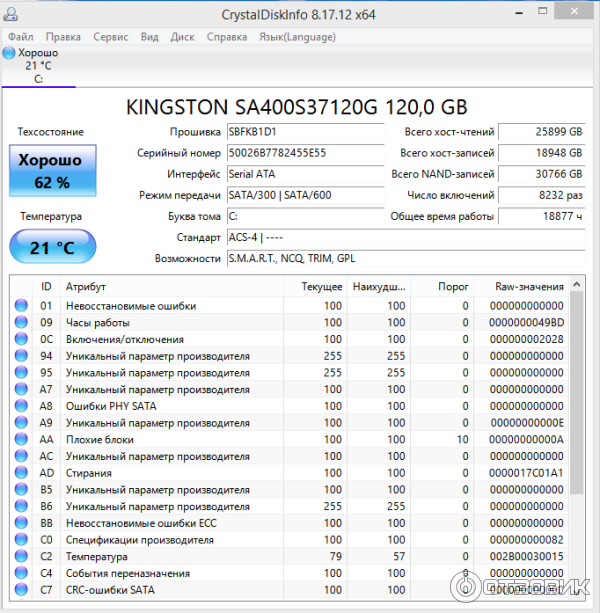Click status orb of row C4 События переназначения
The height and width of the screenshot is (613, 600).
tap(21, 573)
